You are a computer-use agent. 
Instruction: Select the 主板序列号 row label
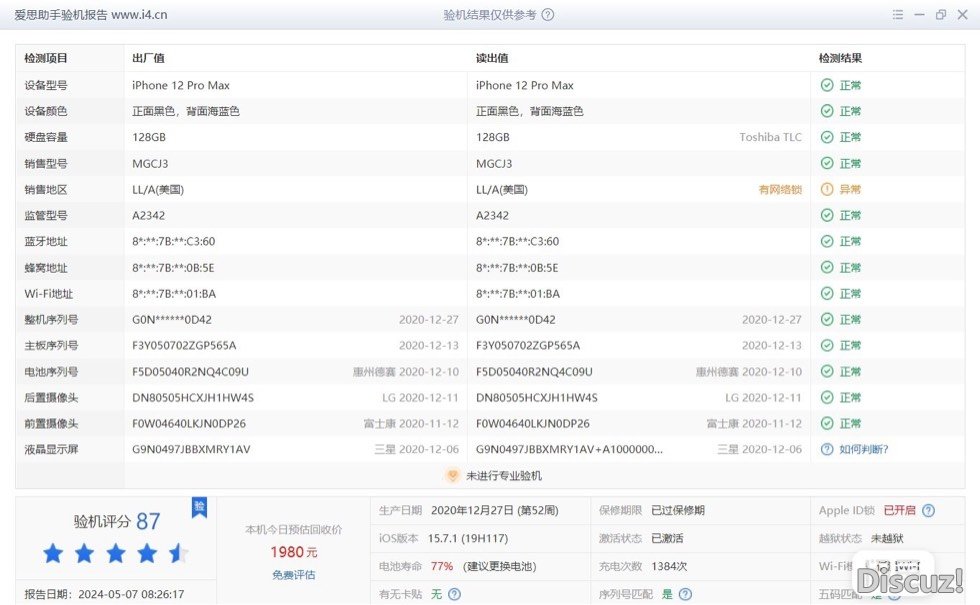click(51, 346)
